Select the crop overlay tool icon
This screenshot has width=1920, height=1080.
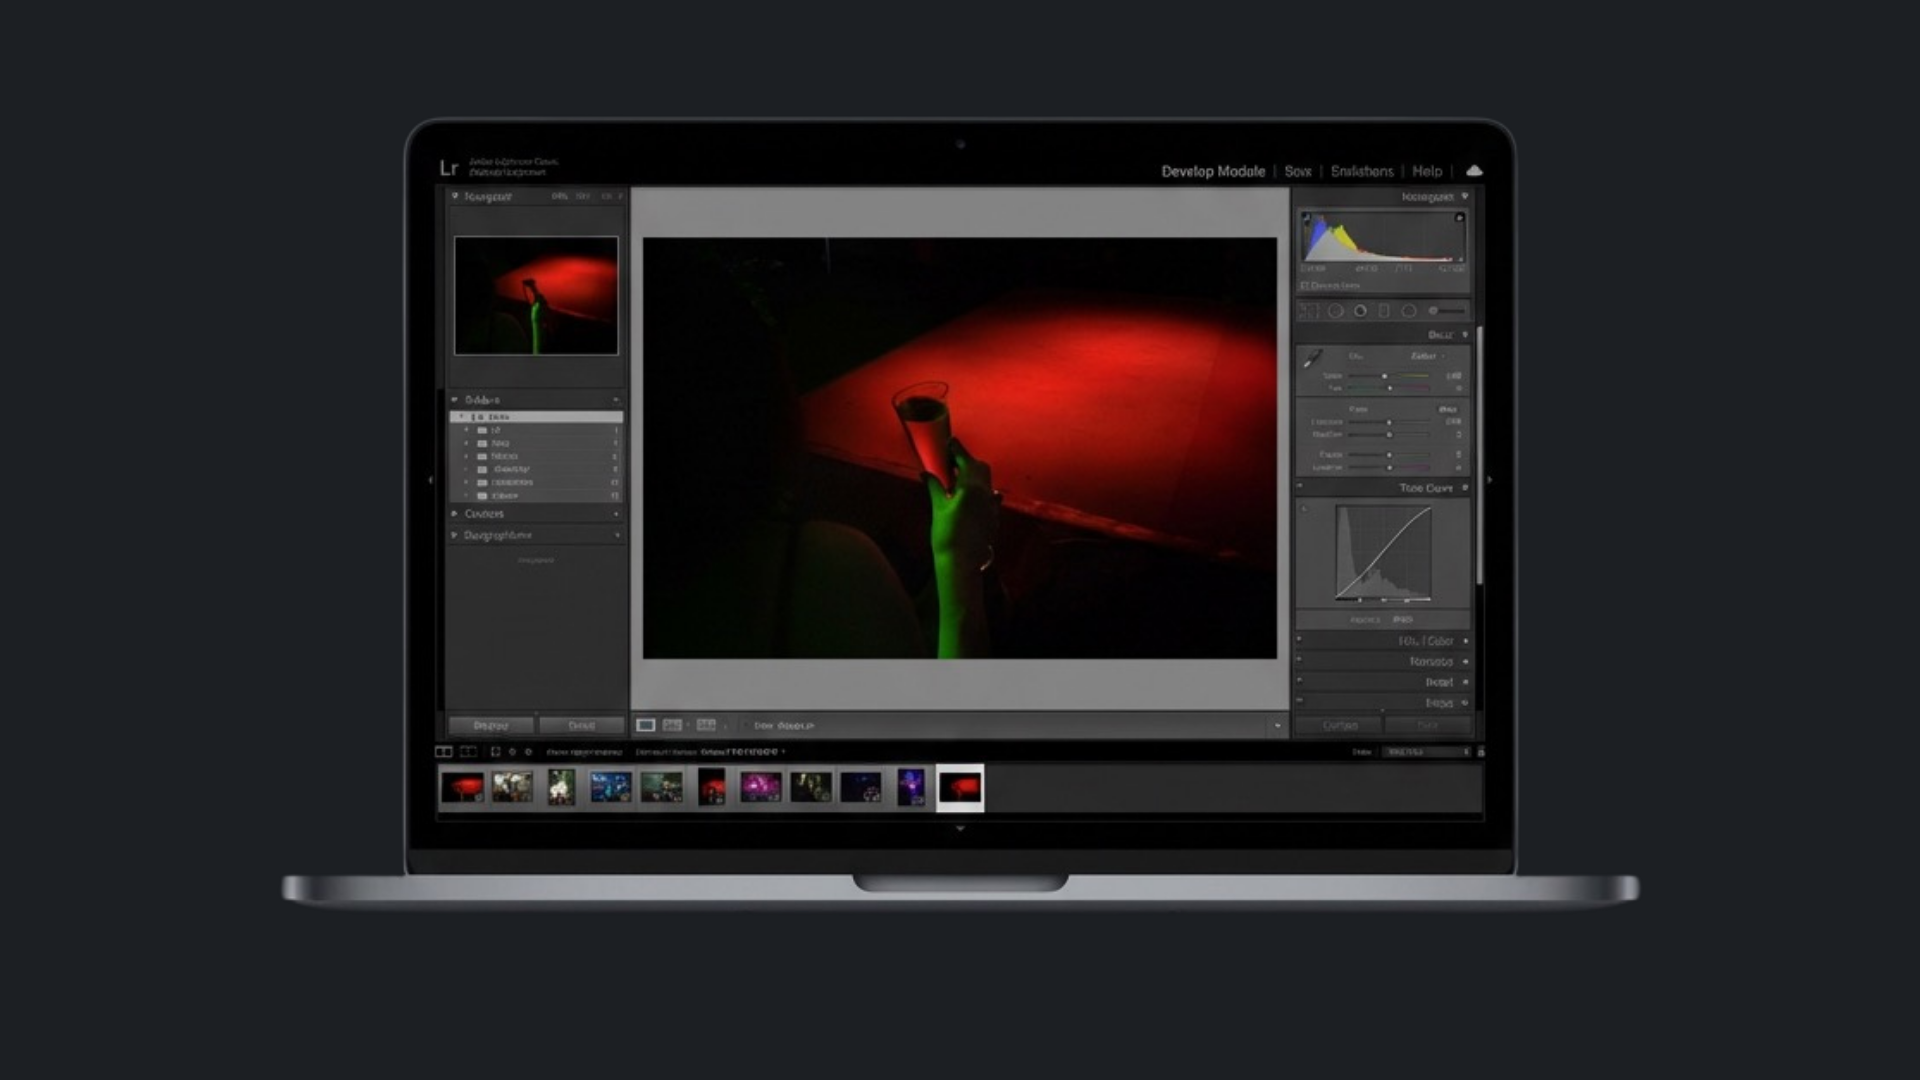point(1309,311)
